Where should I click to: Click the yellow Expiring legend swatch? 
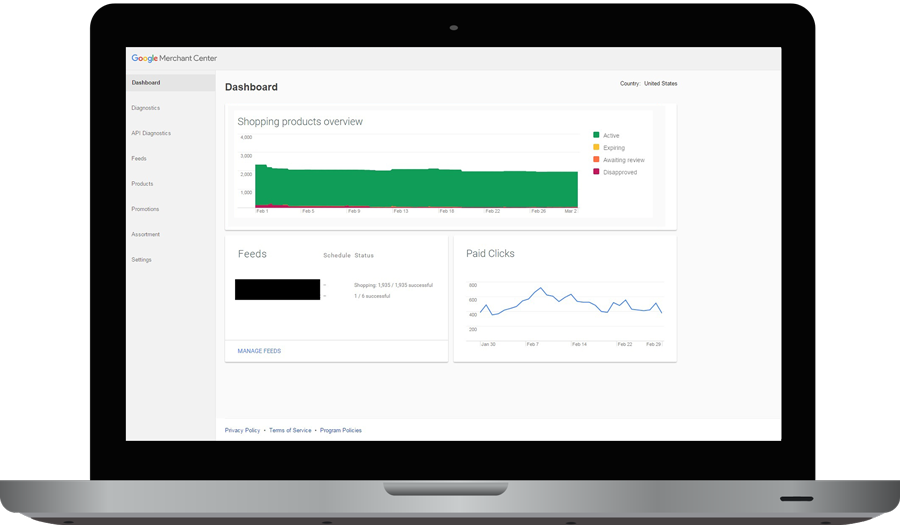click(596, 148)
